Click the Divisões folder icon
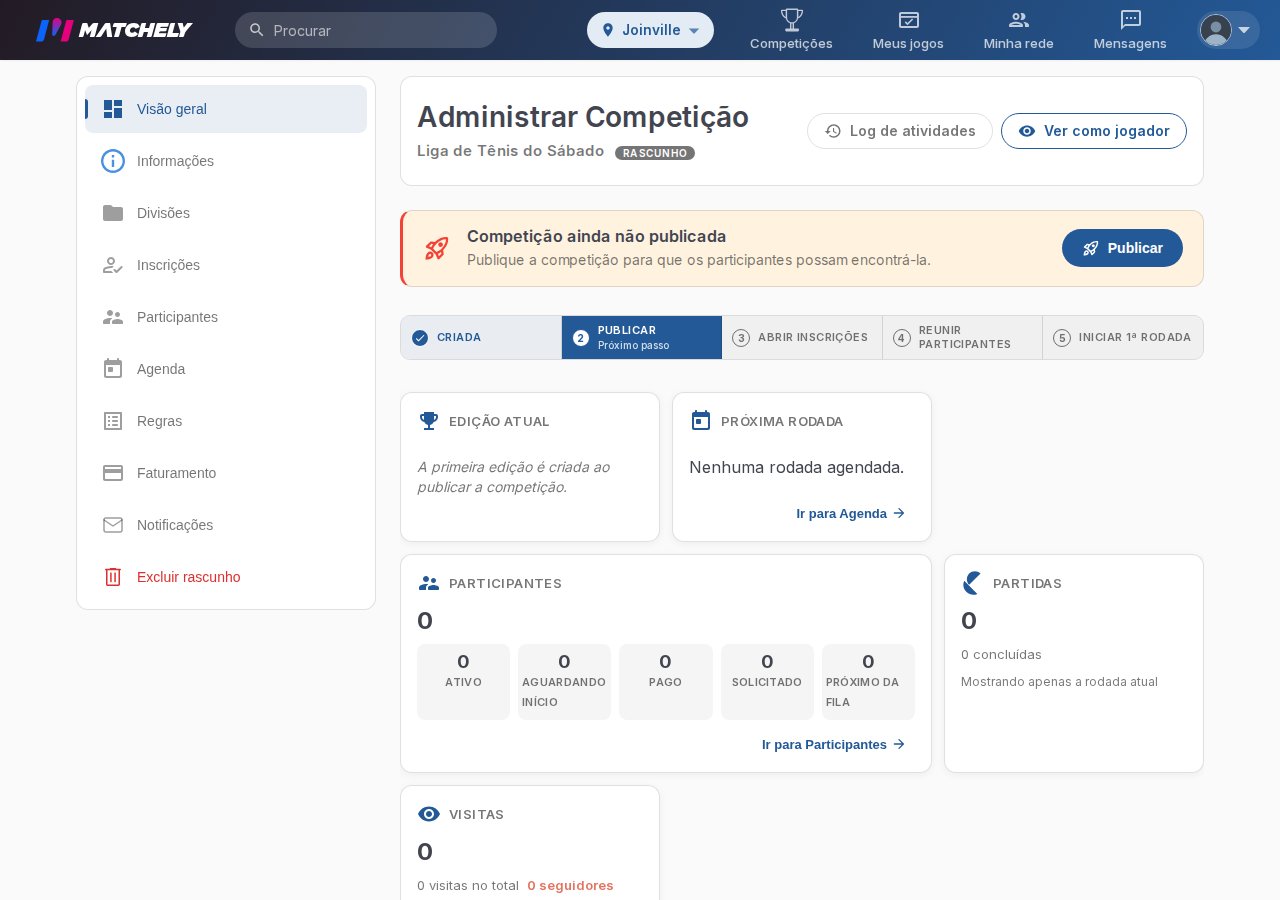The height and width of the screenshot is (900, 1280). pos(113,213)
